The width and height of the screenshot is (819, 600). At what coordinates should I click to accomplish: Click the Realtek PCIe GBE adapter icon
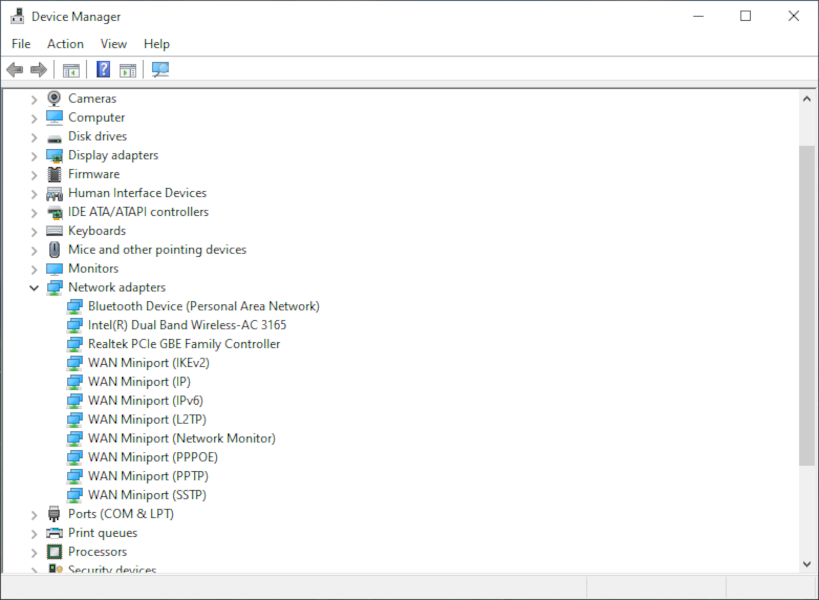tap(75, 344)
